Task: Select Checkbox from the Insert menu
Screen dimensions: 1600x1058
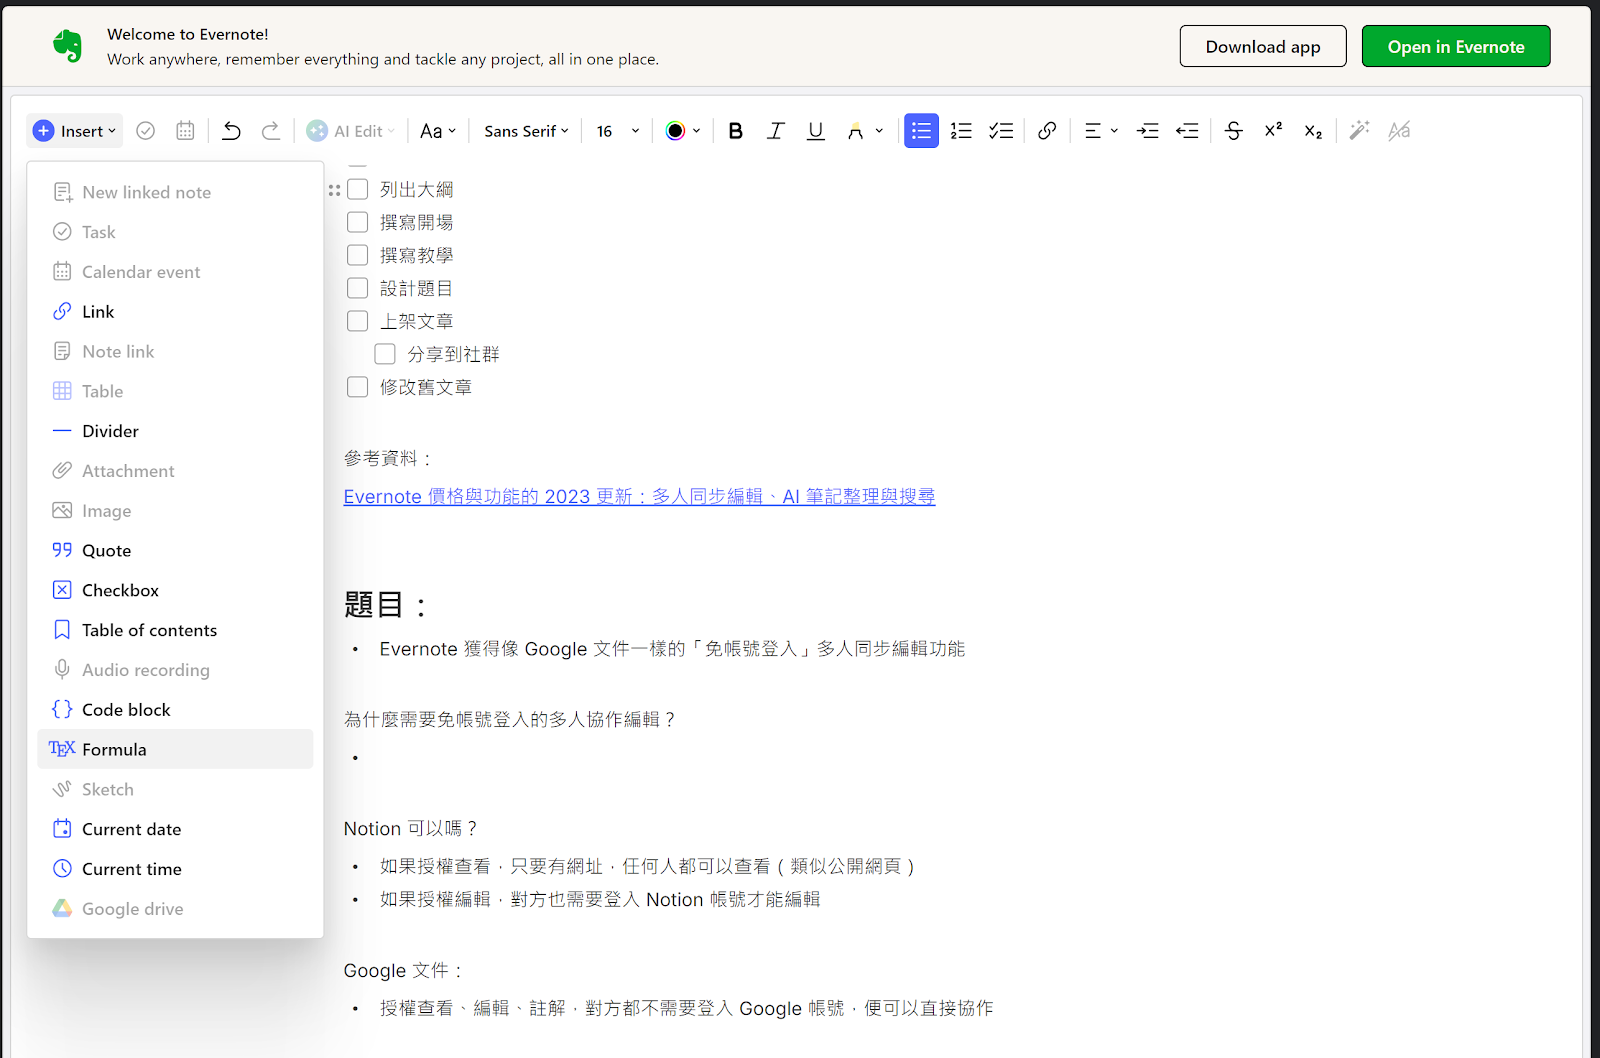Action: (175, 590)
